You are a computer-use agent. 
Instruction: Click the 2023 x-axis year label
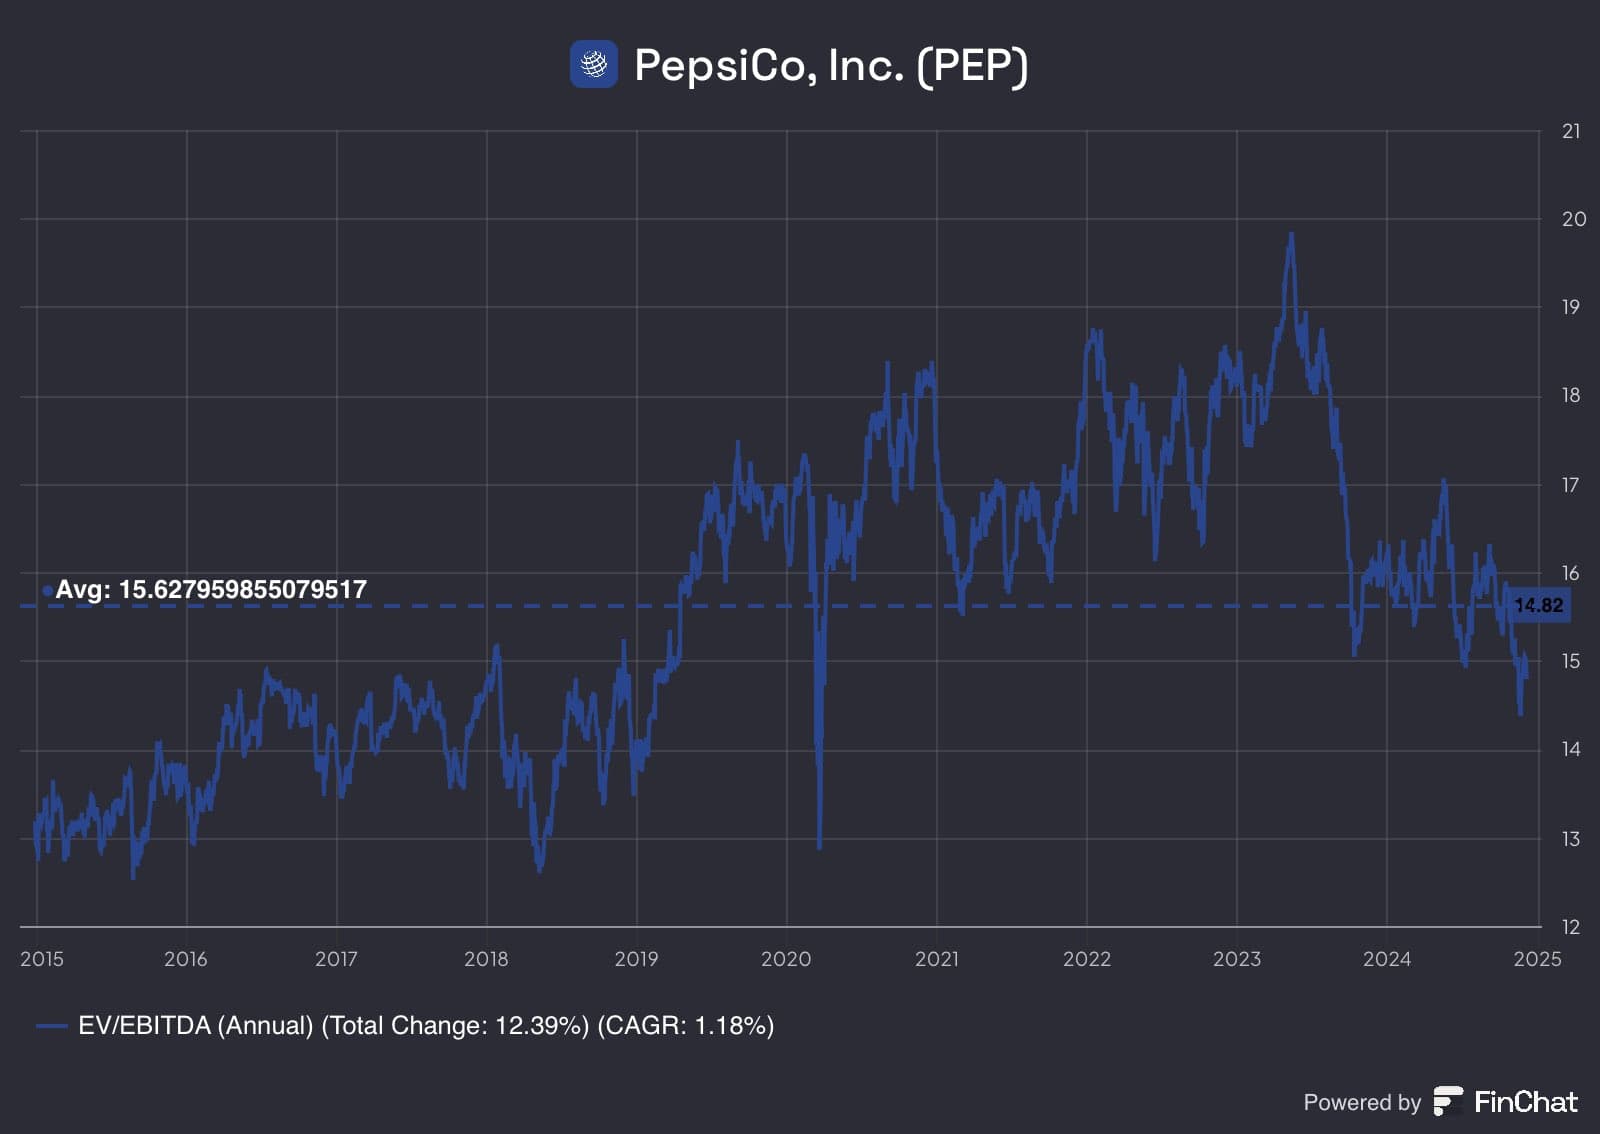click(x=1237, y=959)
